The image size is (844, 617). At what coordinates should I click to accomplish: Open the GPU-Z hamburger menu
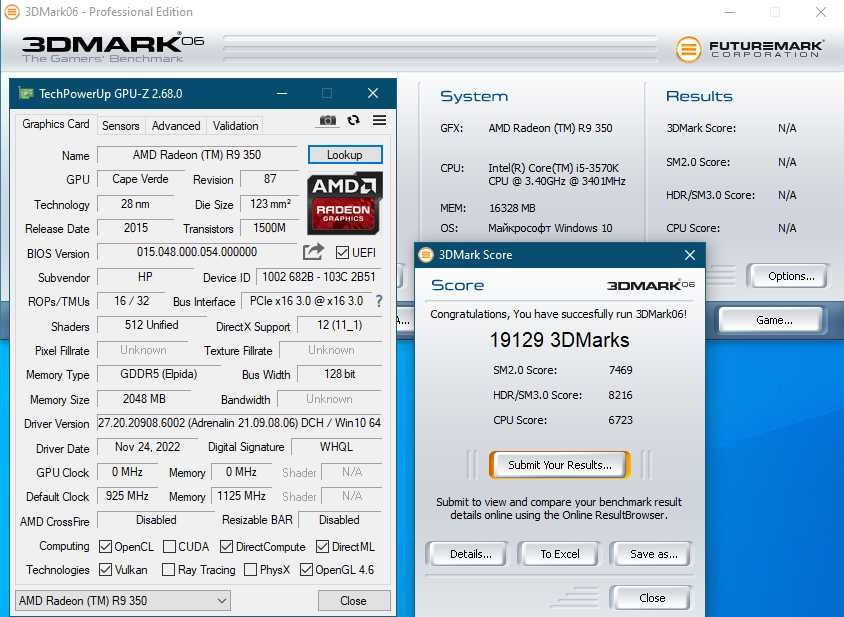pos(379,120)
